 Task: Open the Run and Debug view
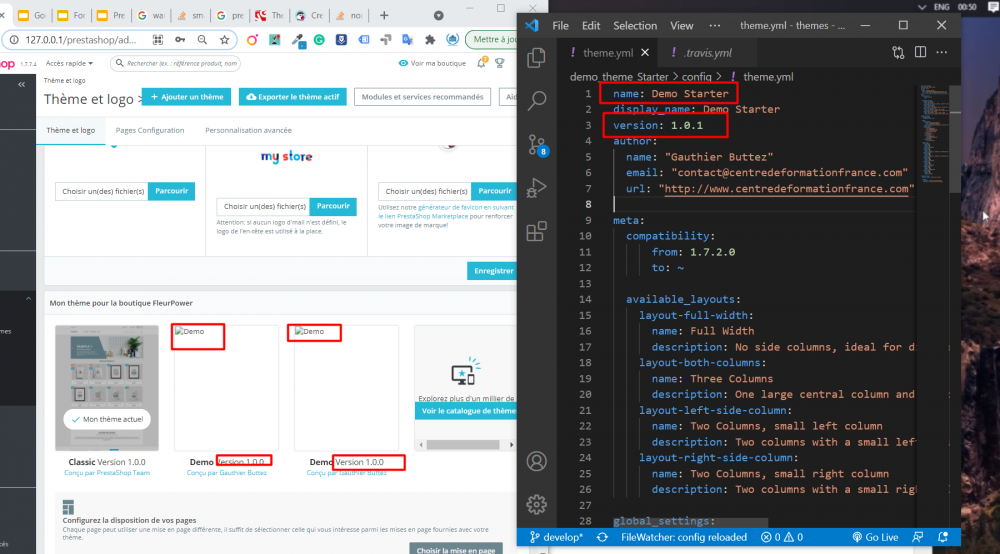tap(537, 188)
